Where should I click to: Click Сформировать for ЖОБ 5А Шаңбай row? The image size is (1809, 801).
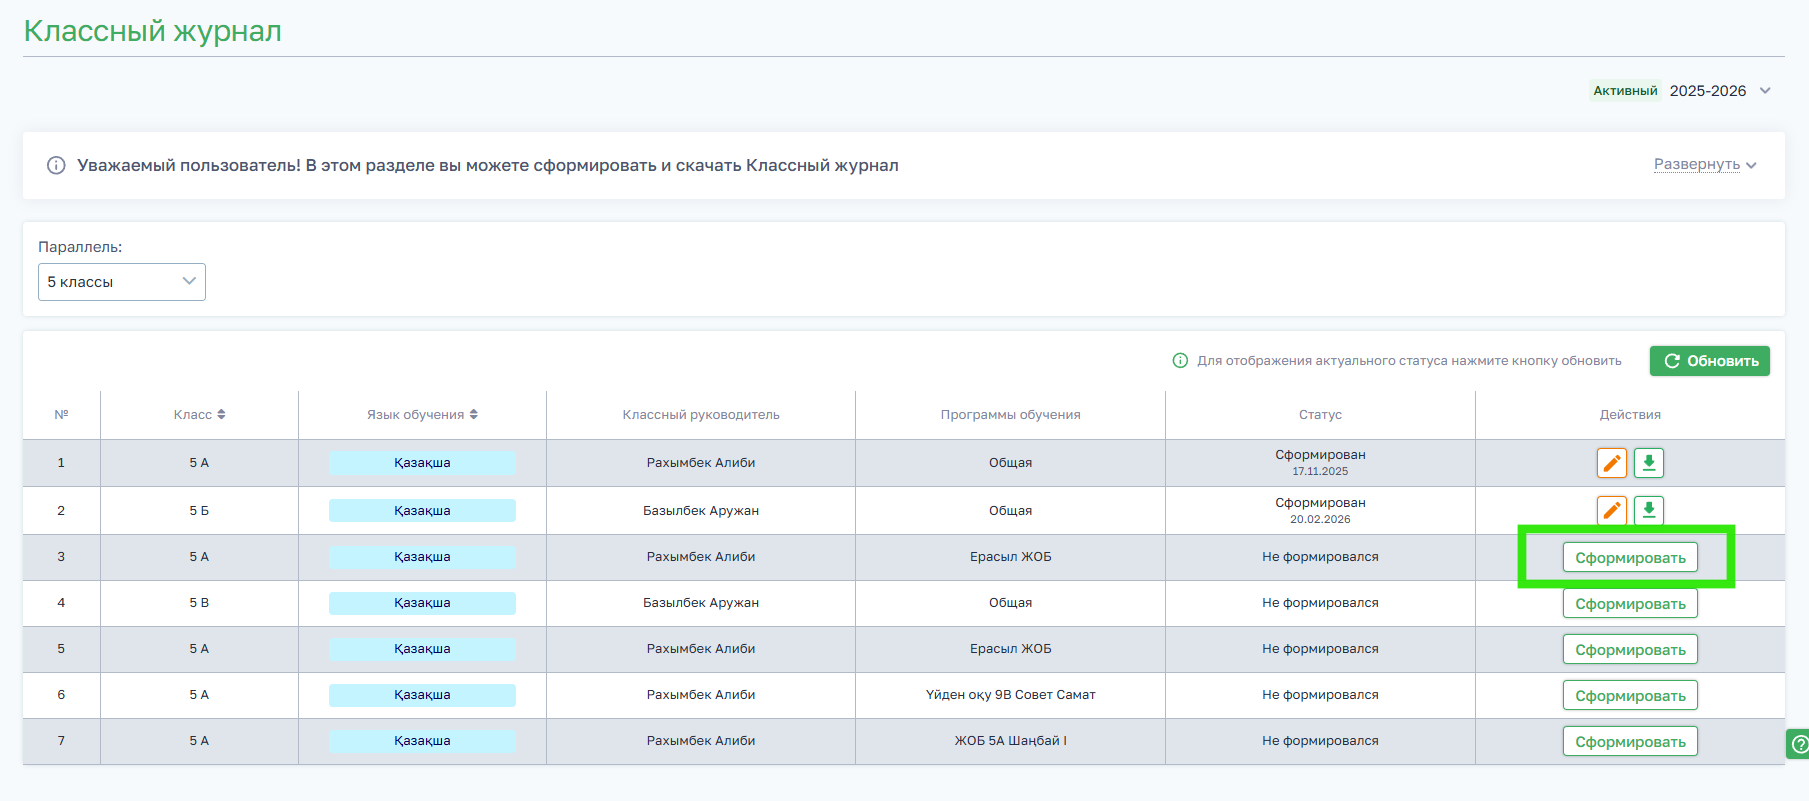tap(1630, 742)
